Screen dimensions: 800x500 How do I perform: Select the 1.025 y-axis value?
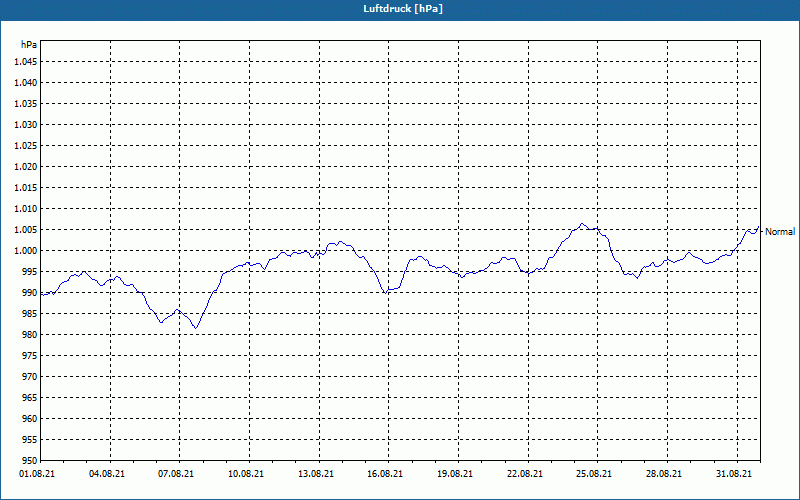click(x=24, y=145)
